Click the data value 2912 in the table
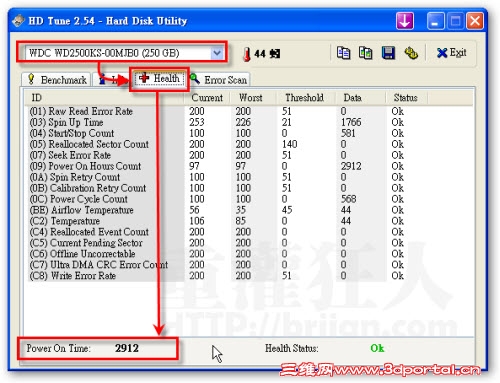Screen dimensions: 500x383 click(x=351, y=166)
